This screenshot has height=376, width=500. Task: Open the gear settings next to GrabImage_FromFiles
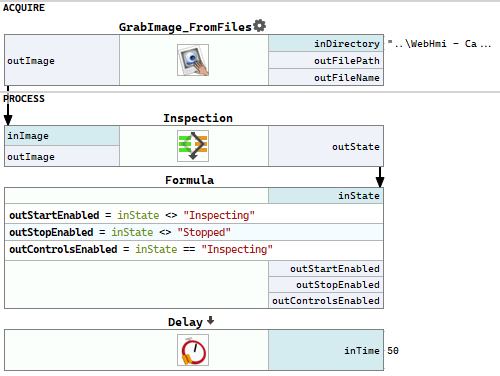(259, 26)
